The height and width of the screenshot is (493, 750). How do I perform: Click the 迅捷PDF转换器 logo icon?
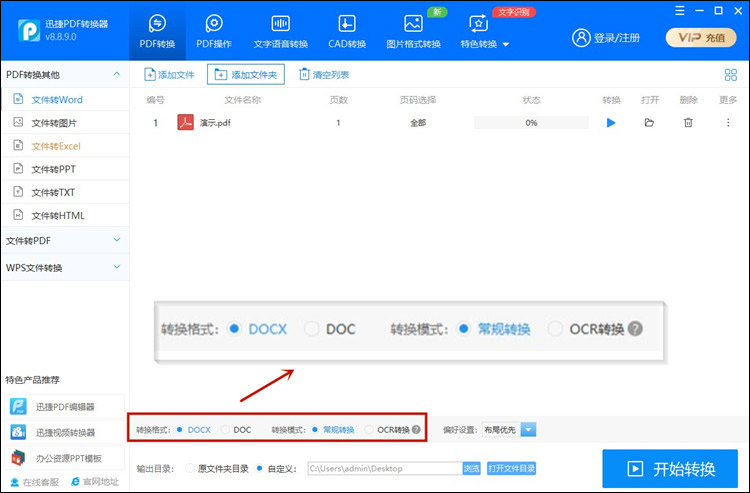[29, 31]
